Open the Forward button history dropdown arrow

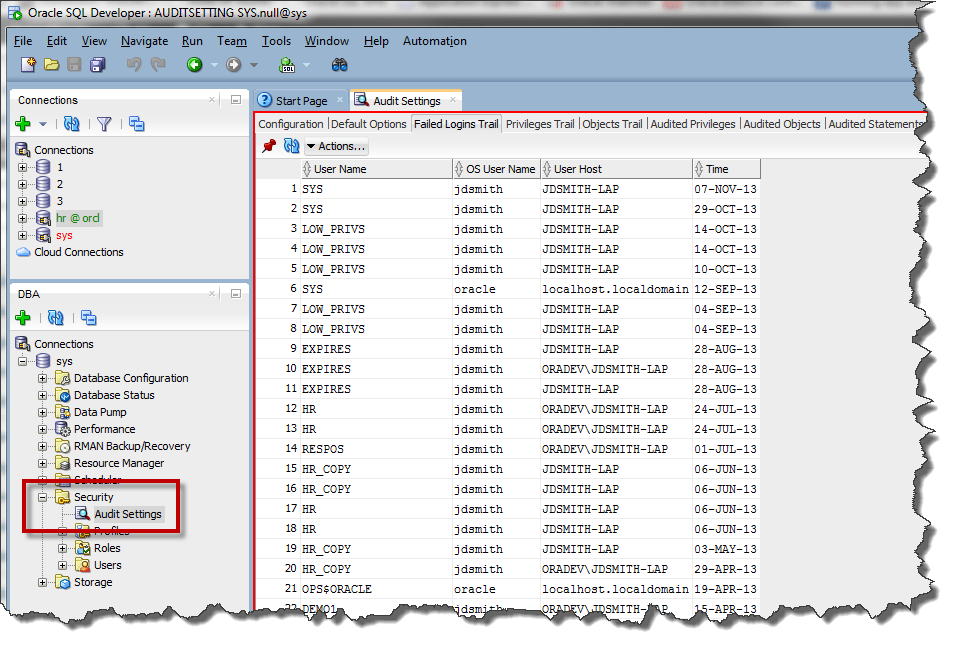(x=254, y=65)
